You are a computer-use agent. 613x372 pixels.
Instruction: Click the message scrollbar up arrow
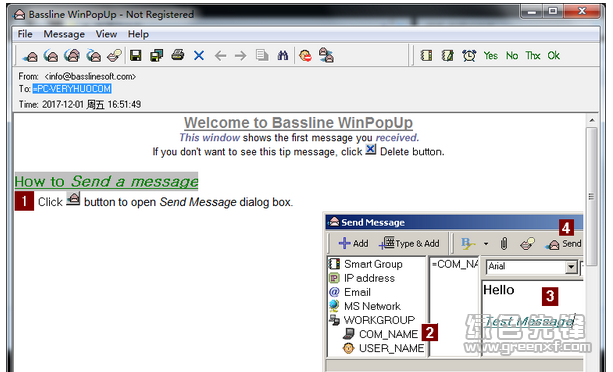coord(592,120)
